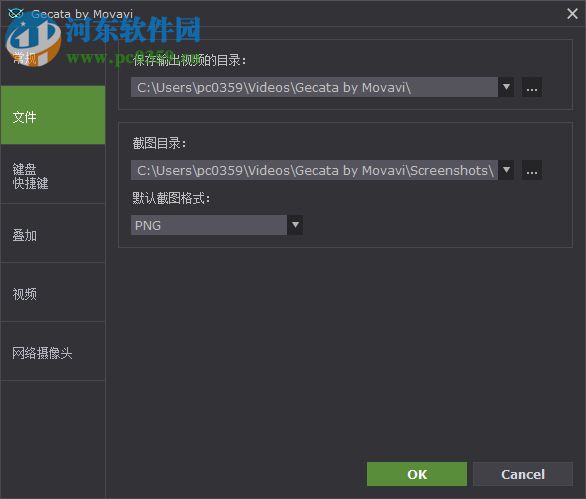Screen dimensions: 586x499
Task: Open the PNG screenshot format dropdown
Action: (x=217, y=225)
